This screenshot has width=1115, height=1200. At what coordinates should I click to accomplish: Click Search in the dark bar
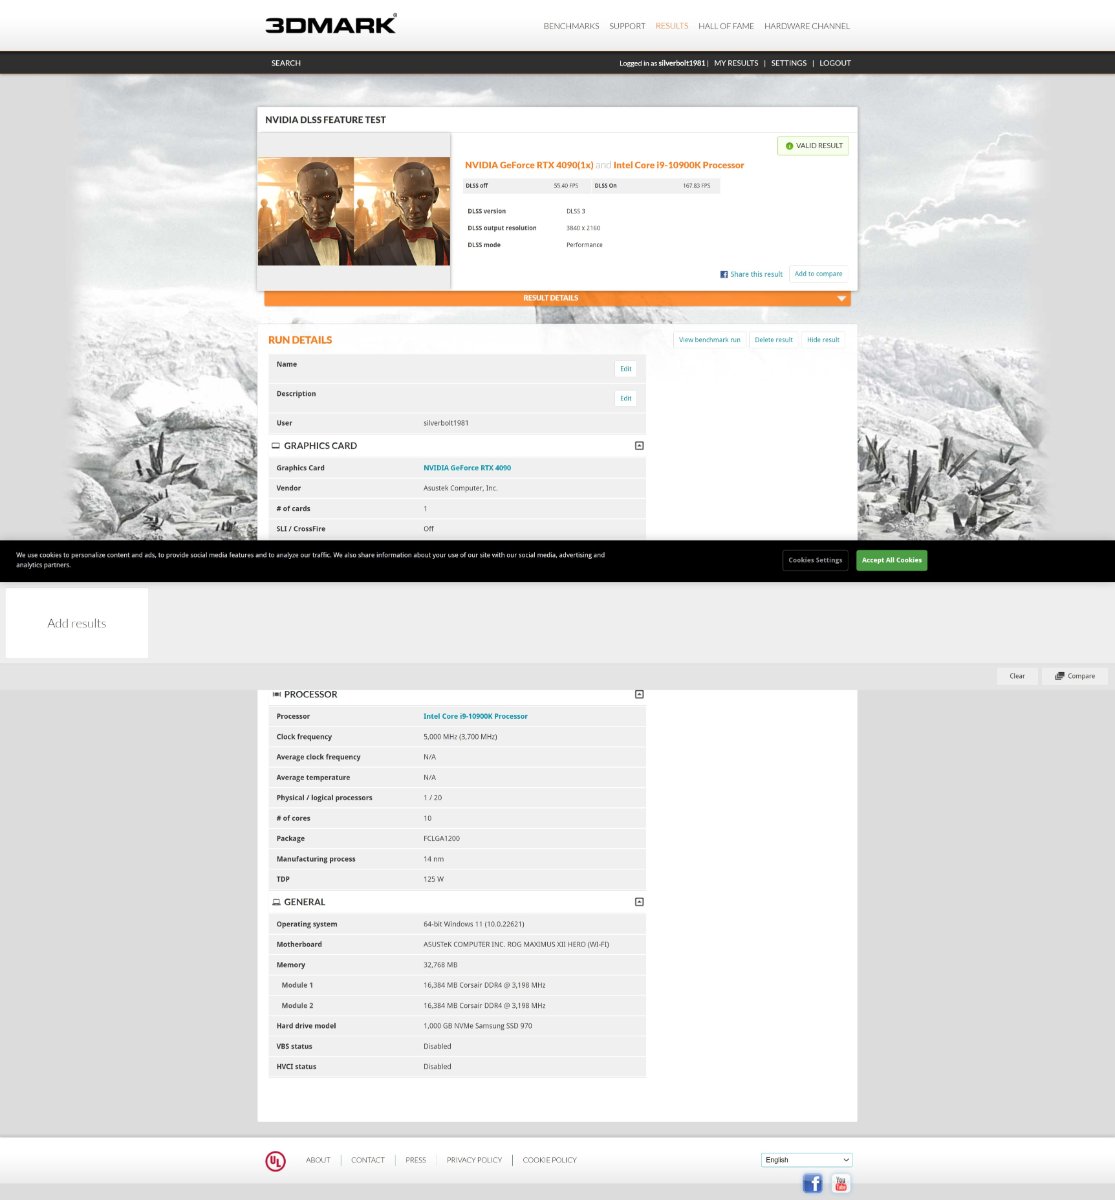pyautogui.click(x=286, y=63)
